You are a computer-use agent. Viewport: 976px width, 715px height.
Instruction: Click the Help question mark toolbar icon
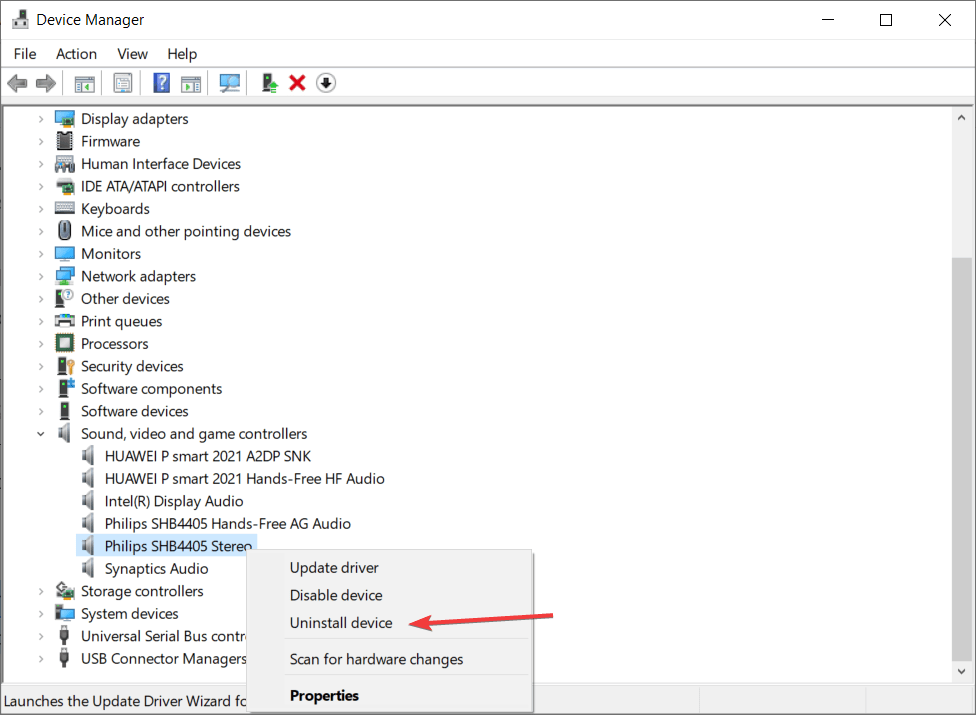161,83
